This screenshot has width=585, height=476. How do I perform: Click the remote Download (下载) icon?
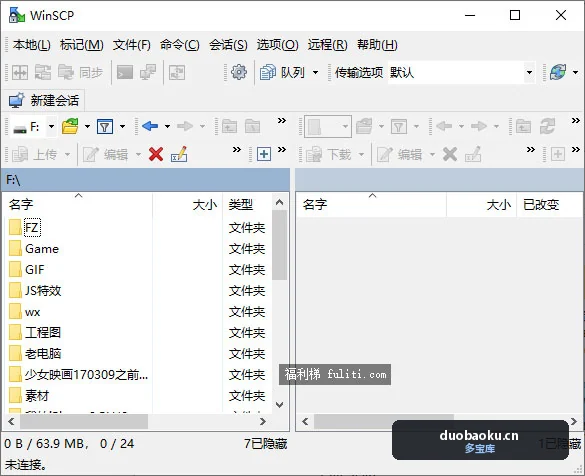pos(314,154)
